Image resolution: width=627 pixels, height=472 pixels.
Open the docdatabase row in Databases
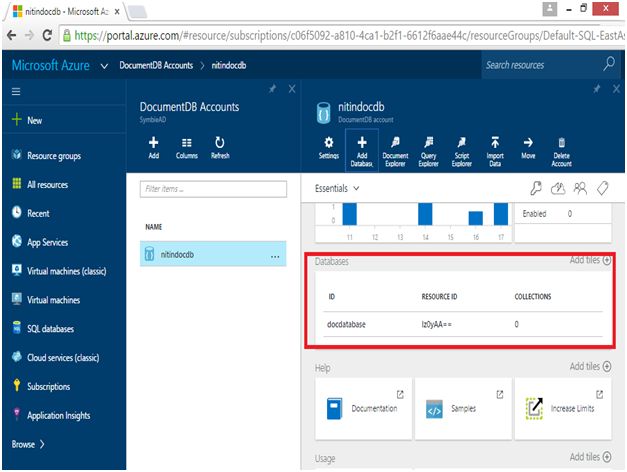point(463,324)
